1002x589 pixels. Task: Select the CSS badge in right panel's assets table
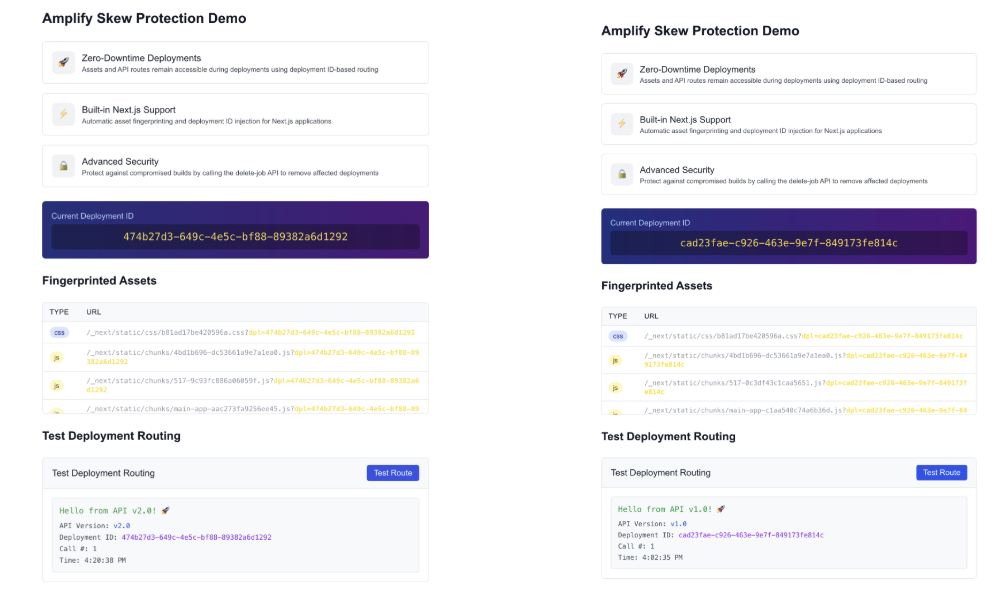(618, 336)
